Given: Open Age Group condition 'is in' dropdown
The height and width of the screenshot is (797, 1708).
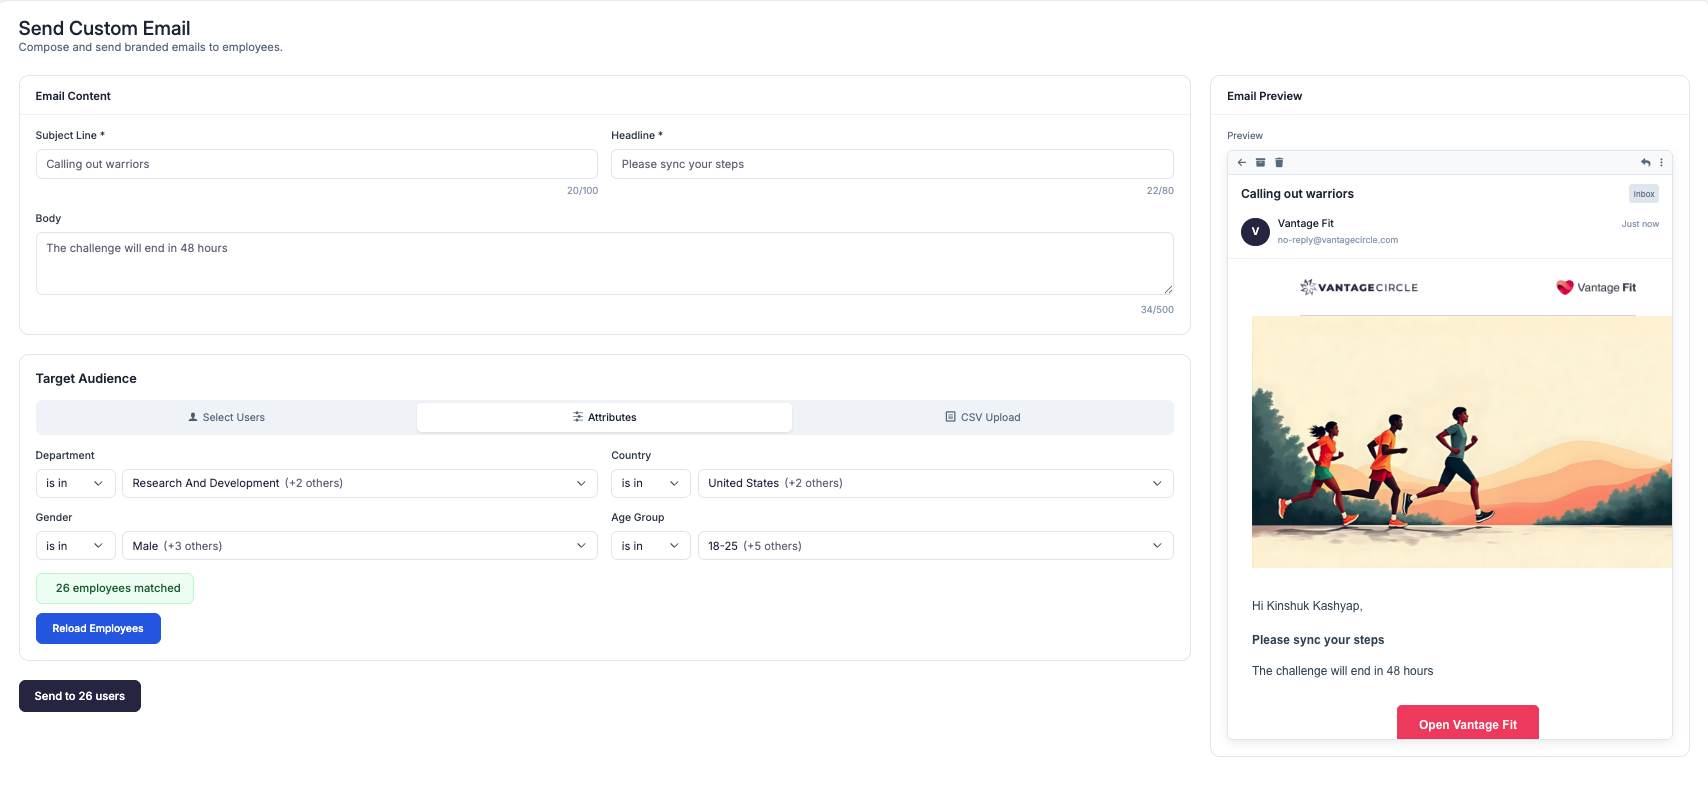Looking at the screenshot, I should coord(651,546).
